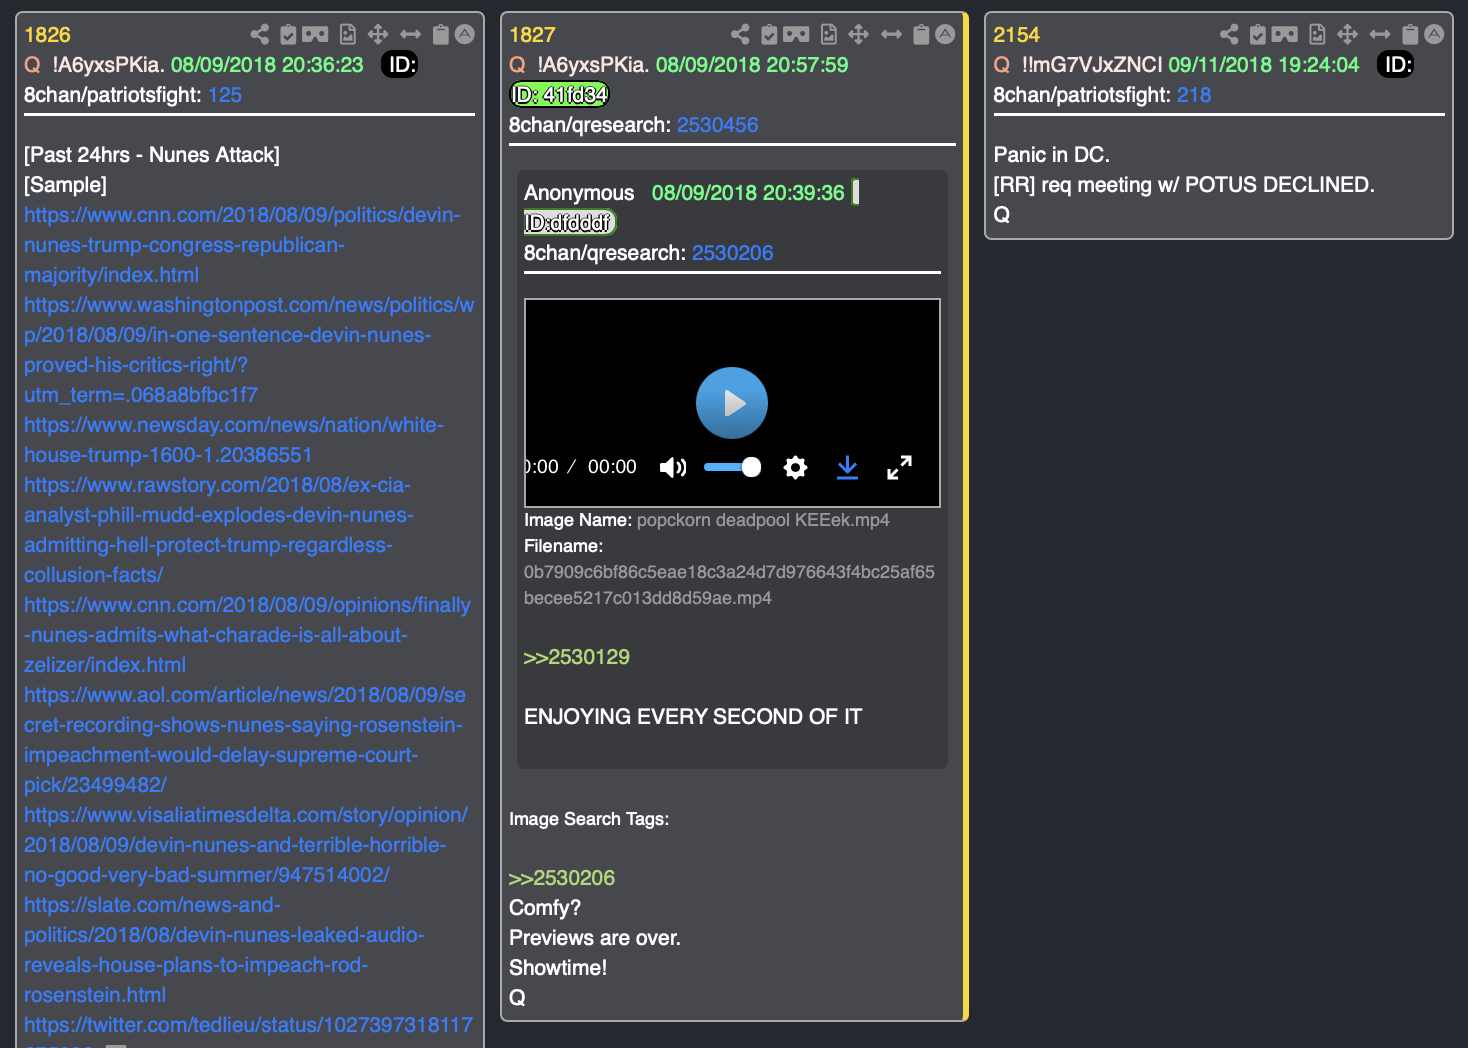Click the image file icon on post 1826
The image size is (1468, 1048).
click(347, 35)
